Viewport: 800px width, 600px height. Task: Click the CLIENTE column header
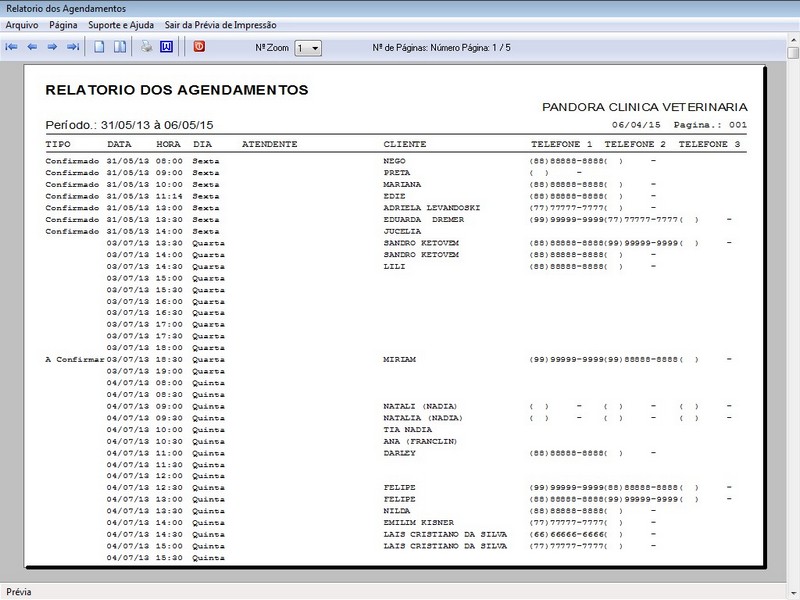(405, 144)
